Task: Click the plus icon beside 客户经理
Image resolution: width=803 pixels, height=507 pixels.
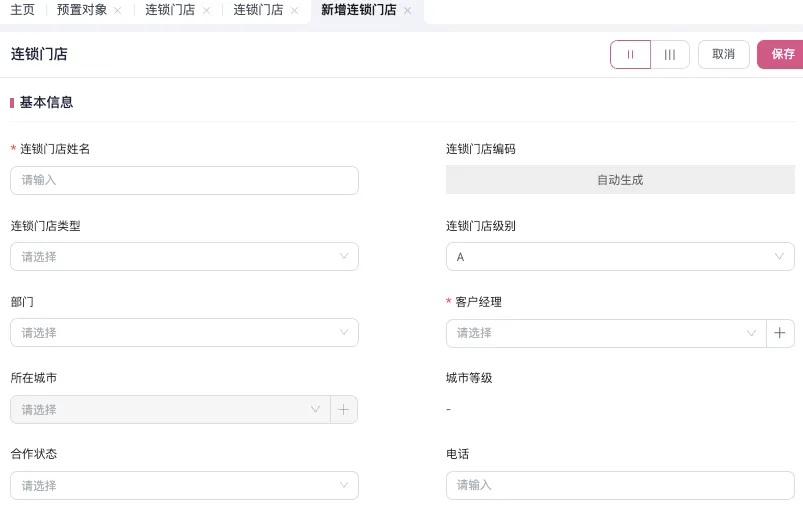Action: [x=780, y=333]
